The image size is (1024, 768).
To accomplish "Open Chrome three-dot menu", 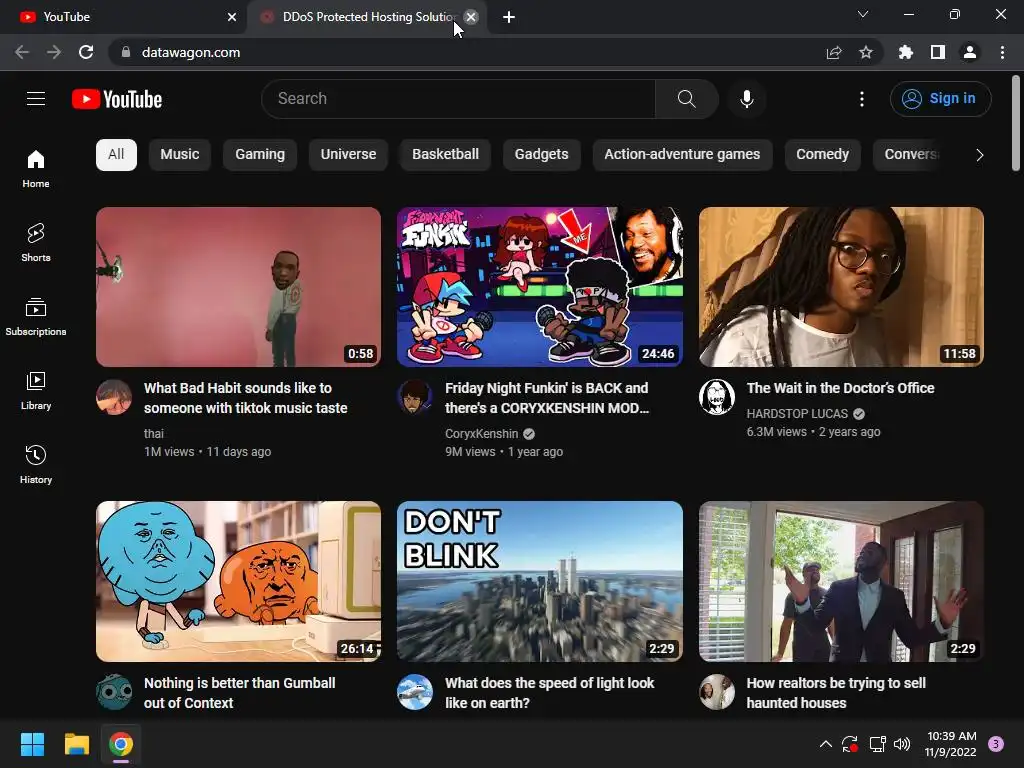I will [x=1002, y=52].
